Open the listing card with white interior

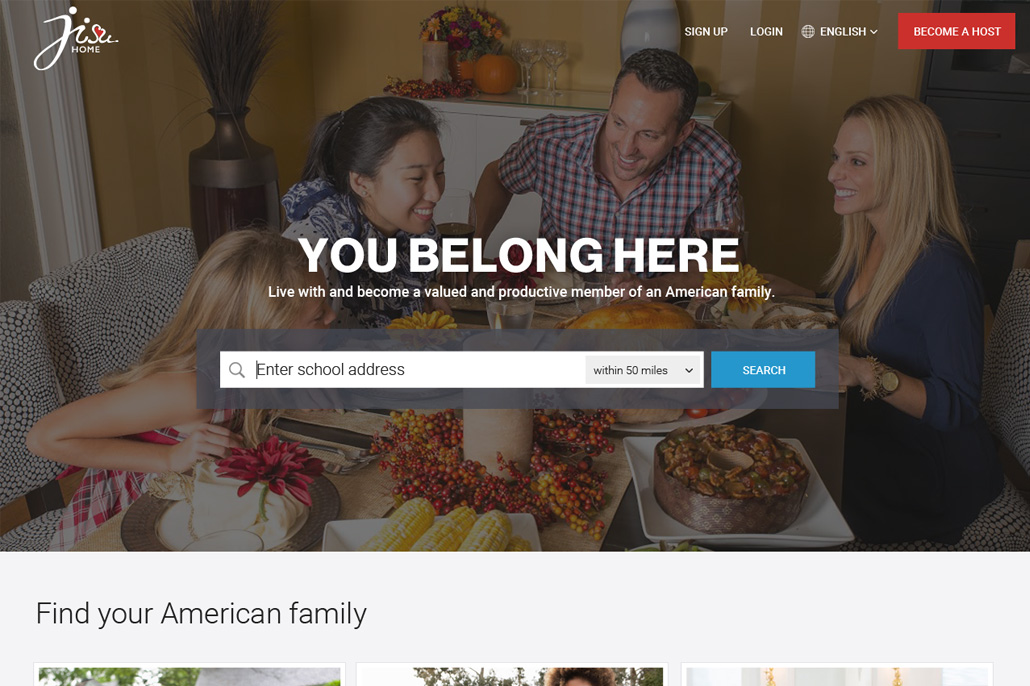(x=837, y=675)
